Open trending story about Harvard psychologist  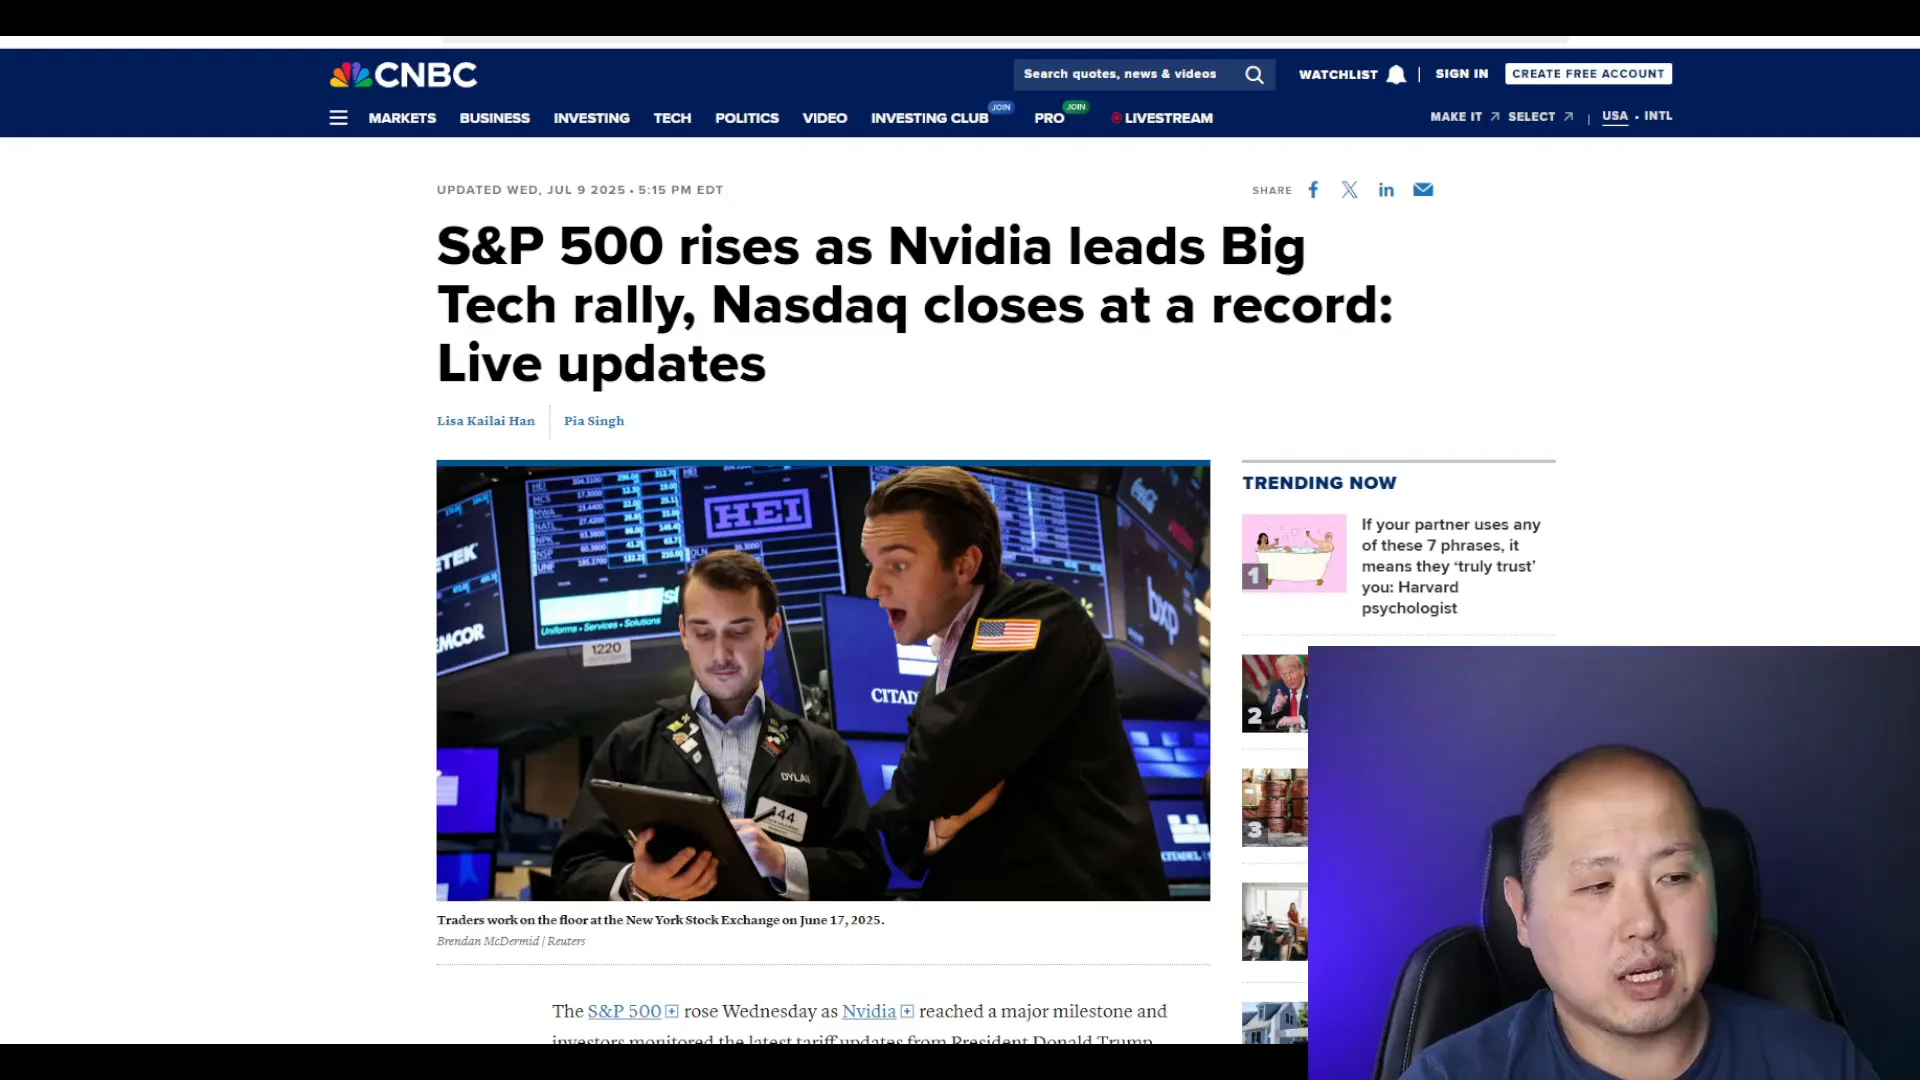tap(1450, 566)
